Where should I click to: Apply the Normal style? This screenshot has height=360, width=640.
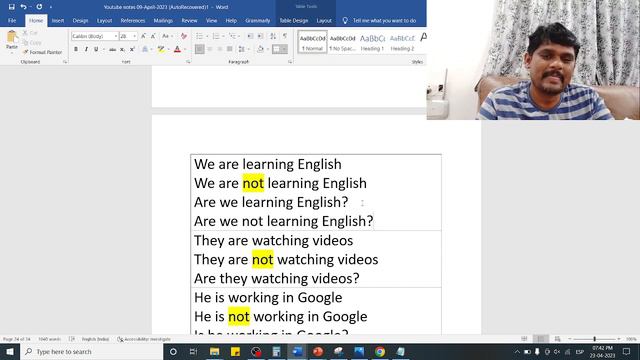[313, 42]
